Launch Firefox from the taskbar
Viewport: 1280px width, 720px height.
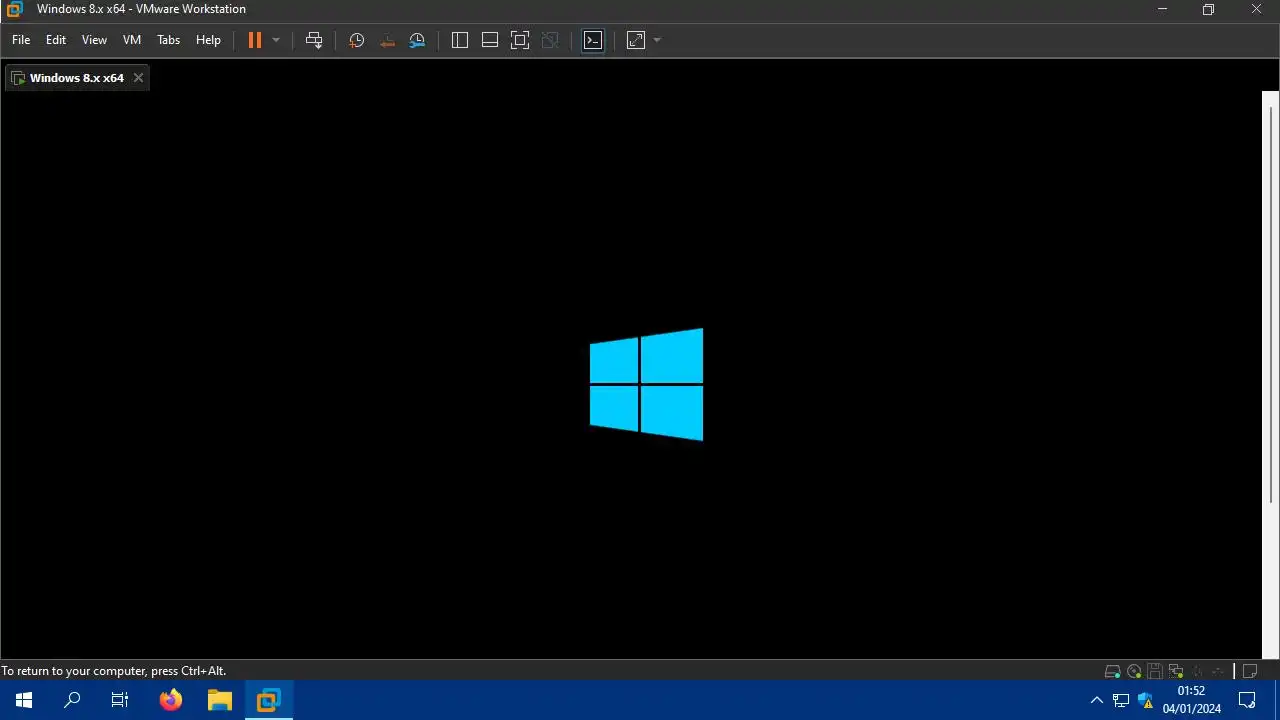pos(171,700)
